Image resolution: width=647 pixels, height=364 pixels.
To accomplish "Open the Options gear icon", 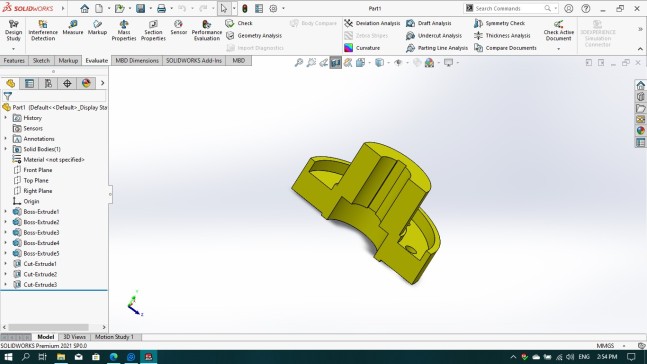I will pos(273,8).
